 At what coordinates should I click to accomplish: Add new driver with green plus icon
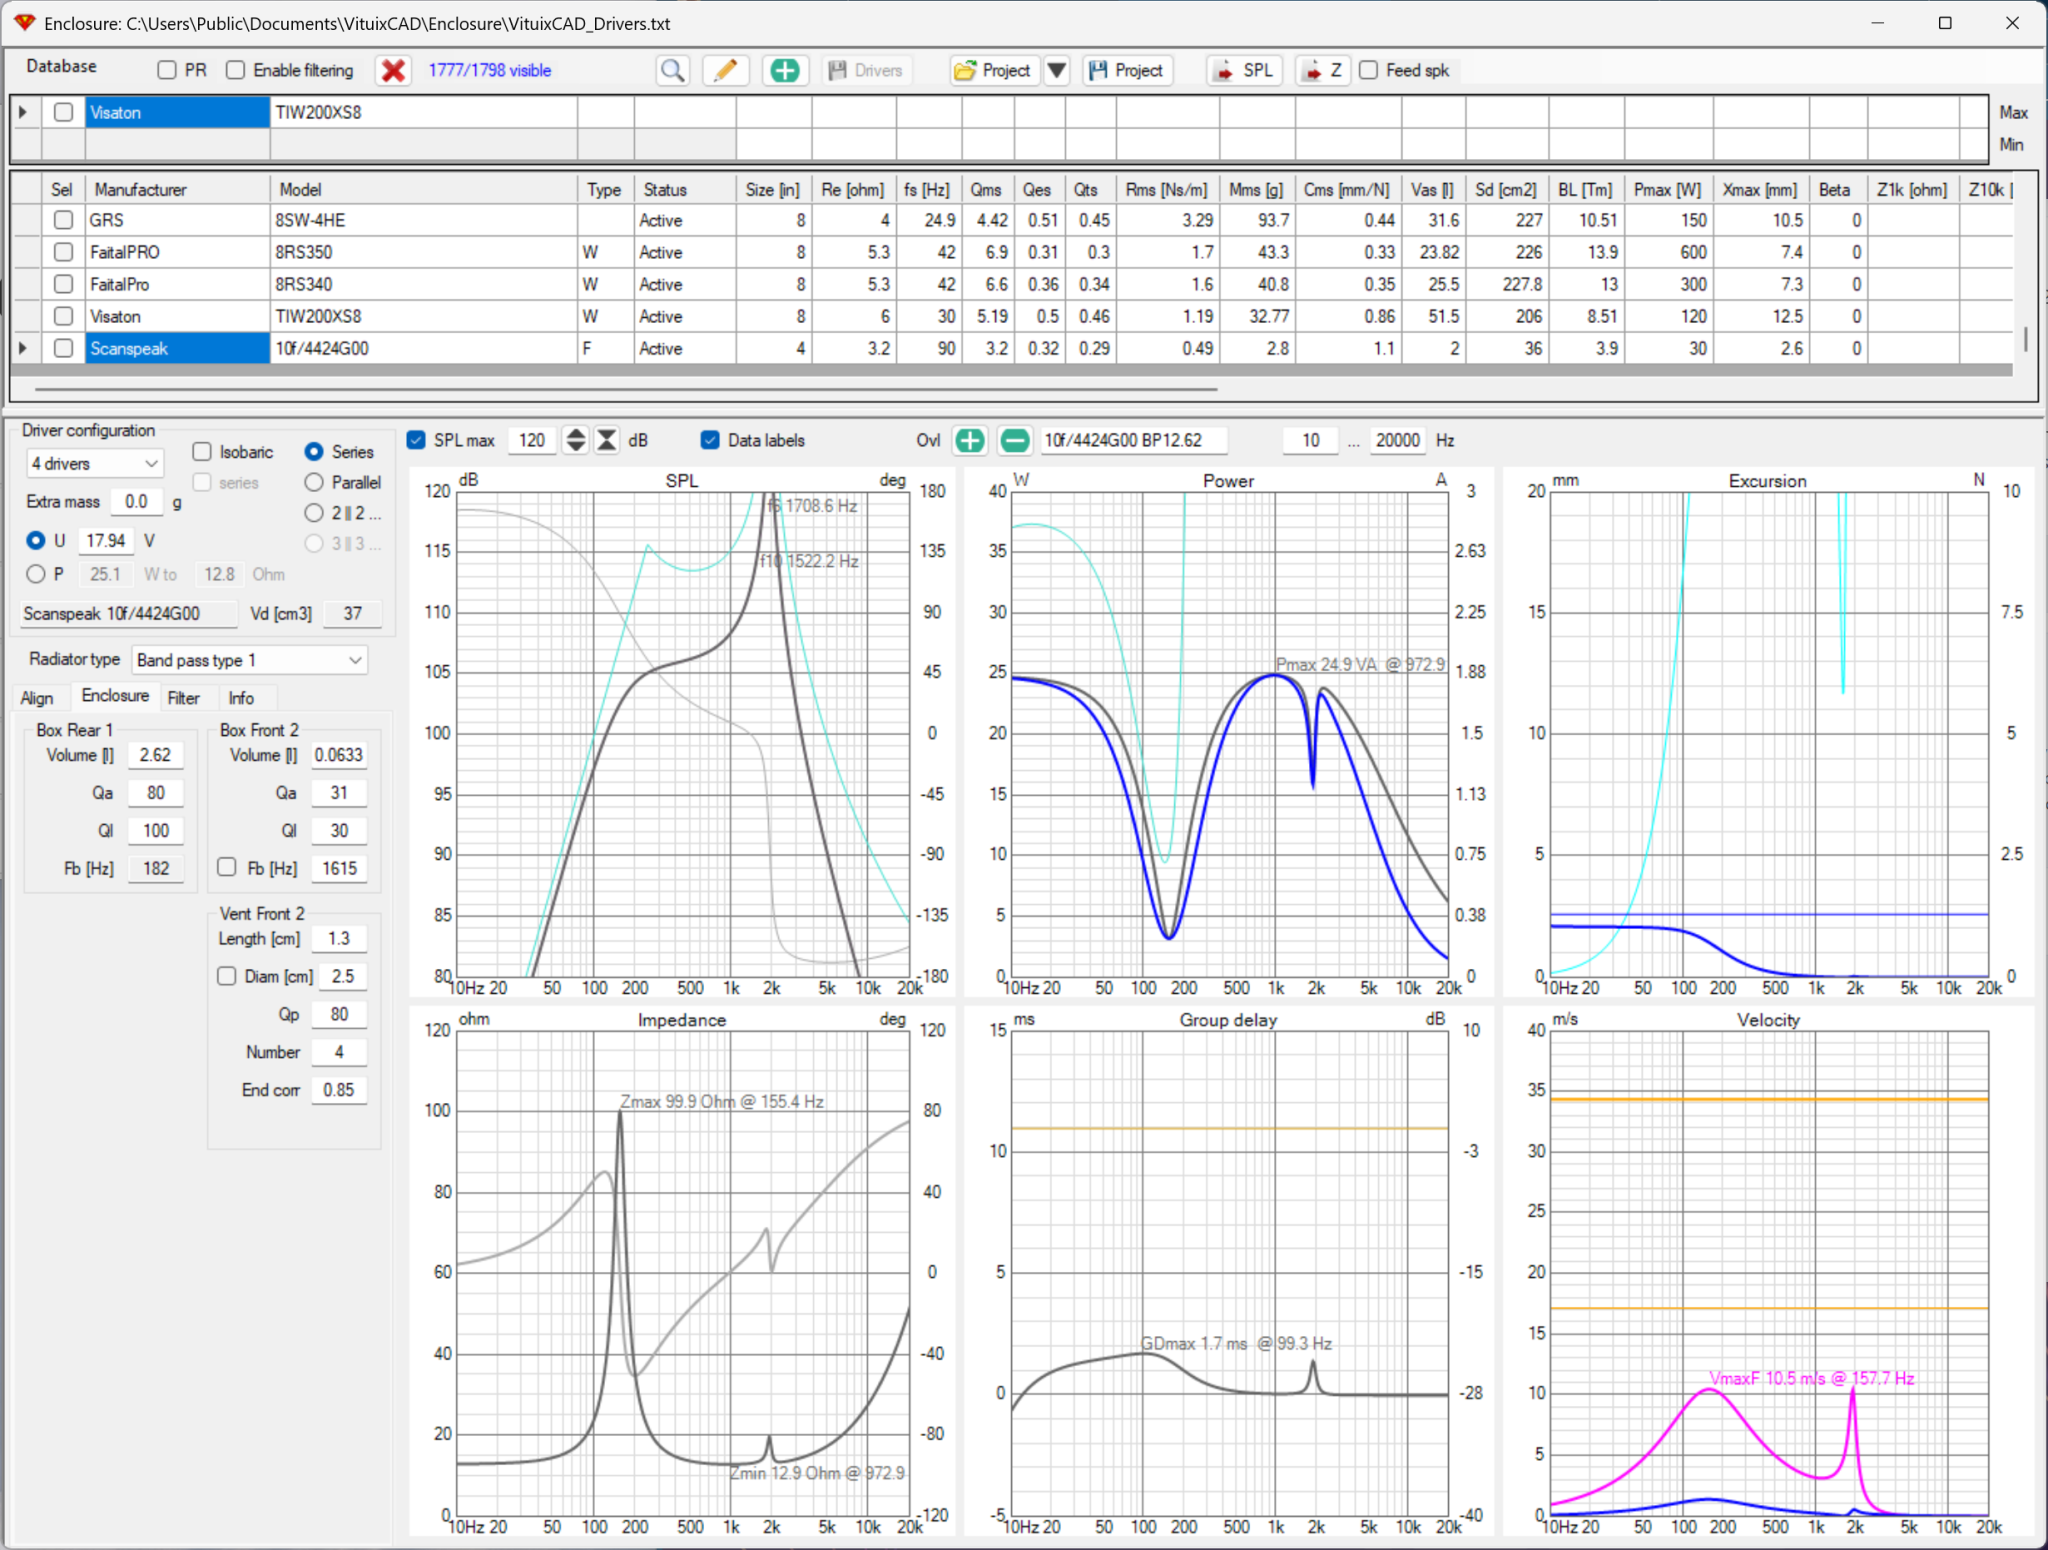[785, 70]
